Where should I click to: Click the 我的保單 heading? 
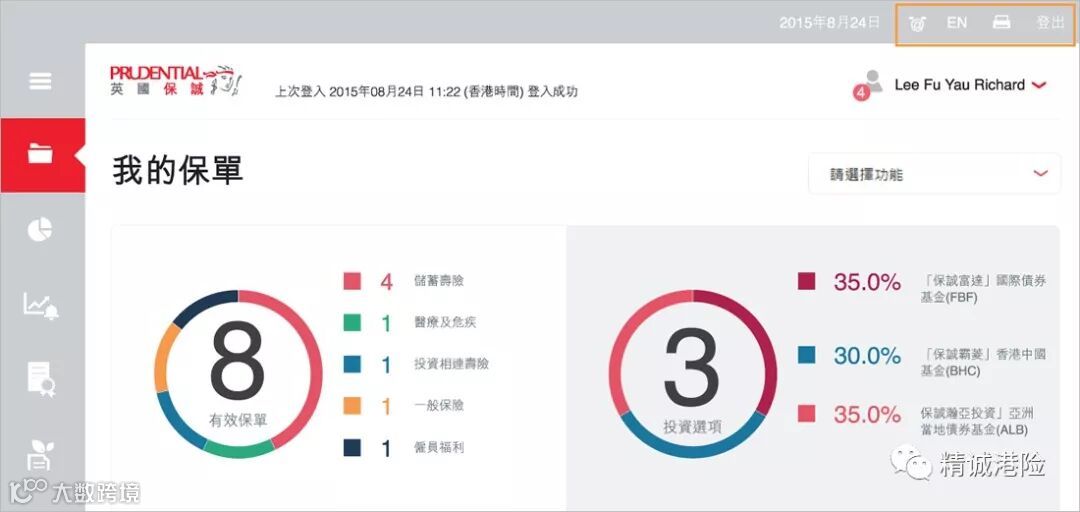(178, 170)
